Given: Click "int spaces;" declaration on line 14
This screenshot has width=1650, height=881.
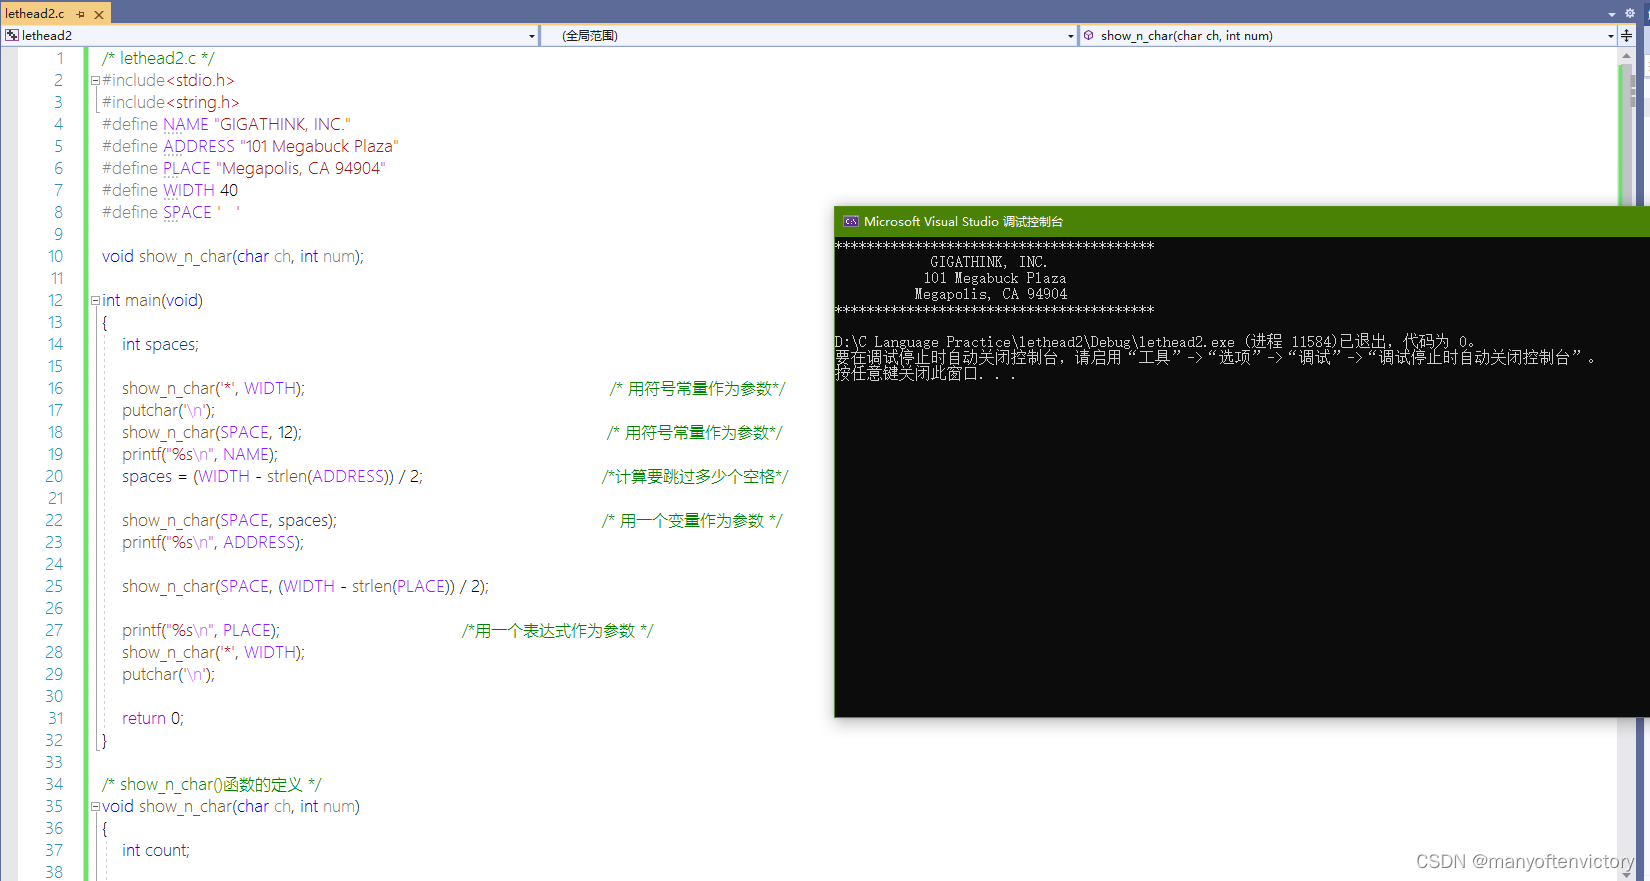Looking at the screenshot, I should click(x=160, y=344).
